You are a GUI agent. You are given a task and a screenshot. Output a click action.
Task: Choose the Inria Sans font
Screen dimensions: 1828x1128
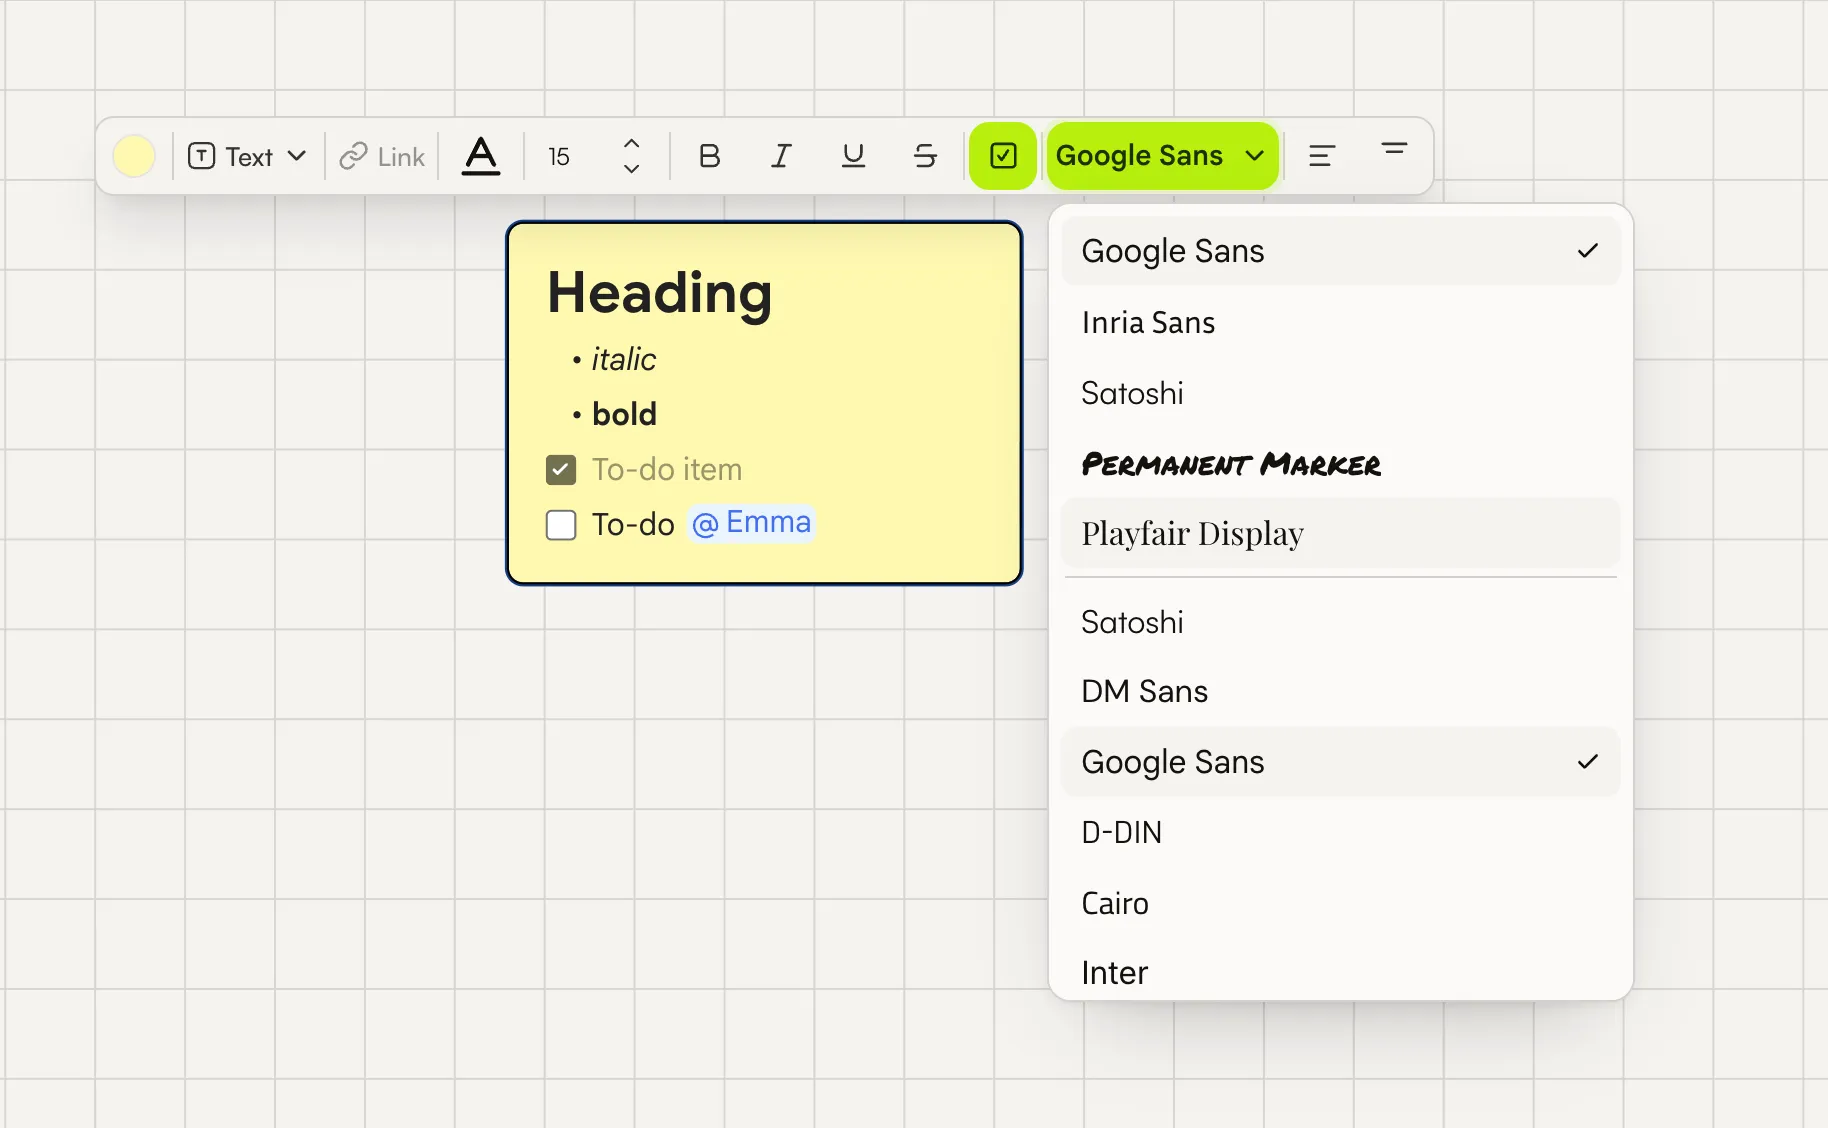click(1340, 322)
